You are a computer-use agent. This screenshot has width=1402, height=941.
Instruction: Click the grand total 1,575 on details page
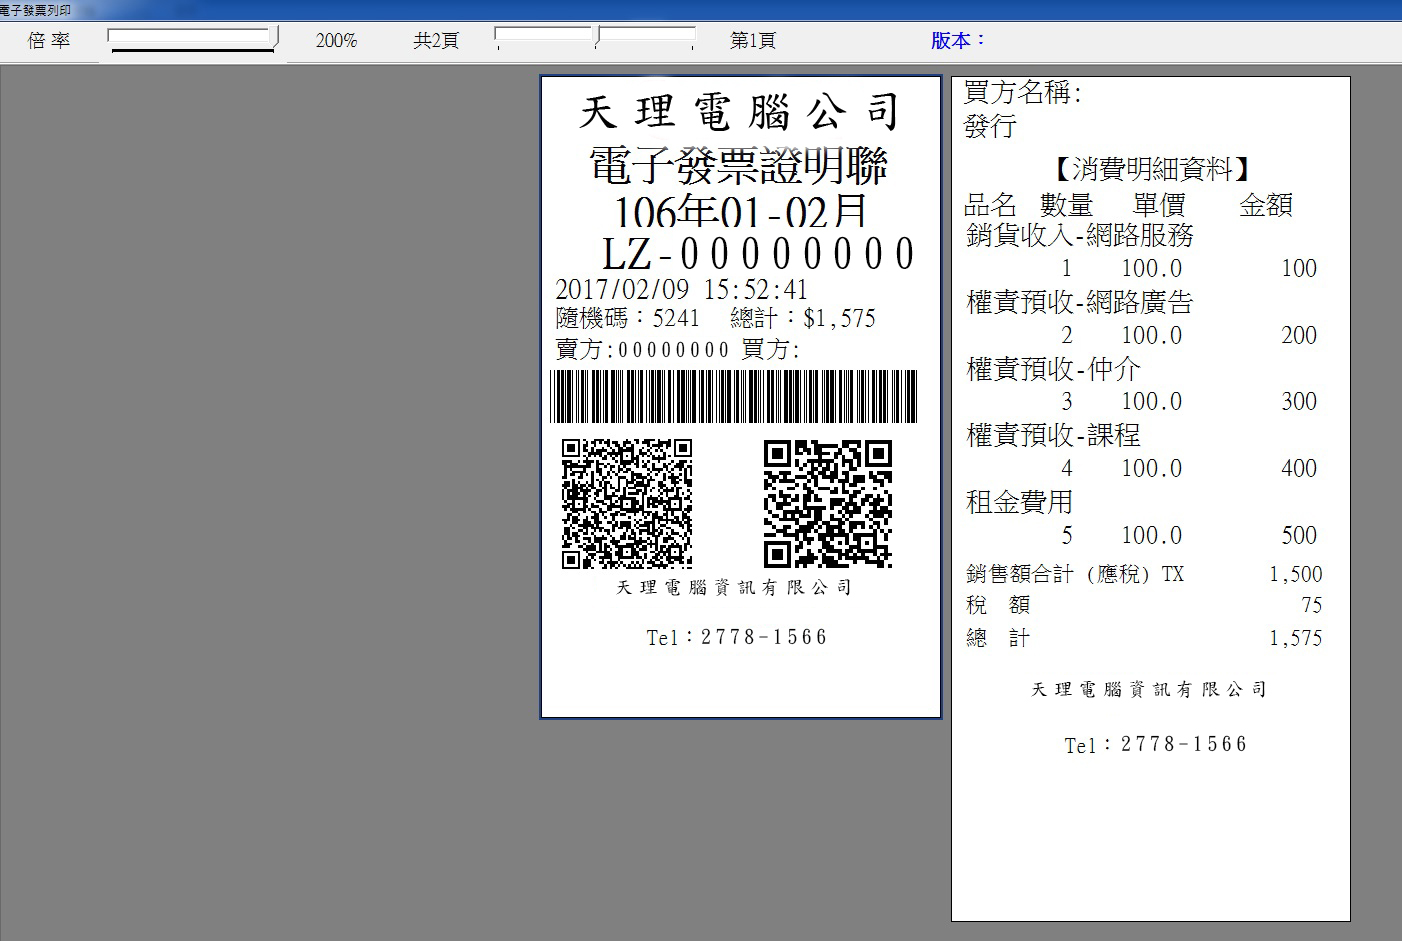1296,638
